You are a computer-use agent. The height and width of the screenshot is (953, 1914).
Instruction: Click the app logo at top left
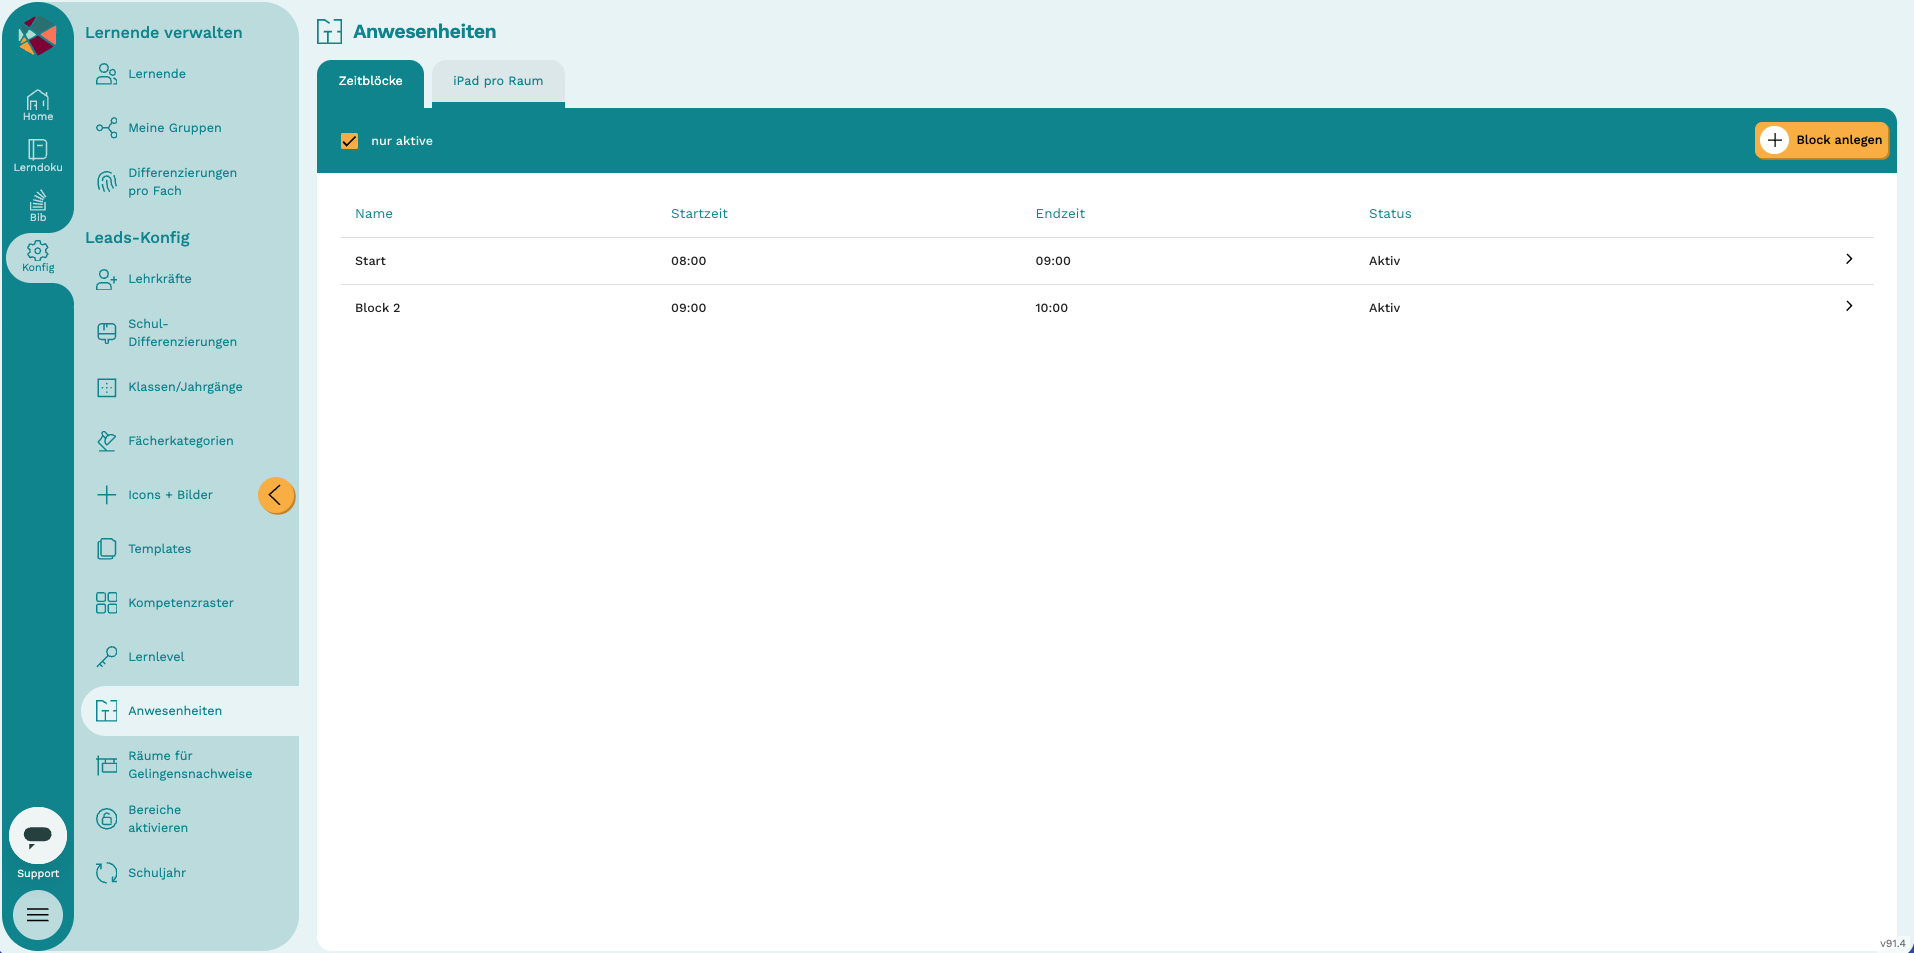click(38, 36)
